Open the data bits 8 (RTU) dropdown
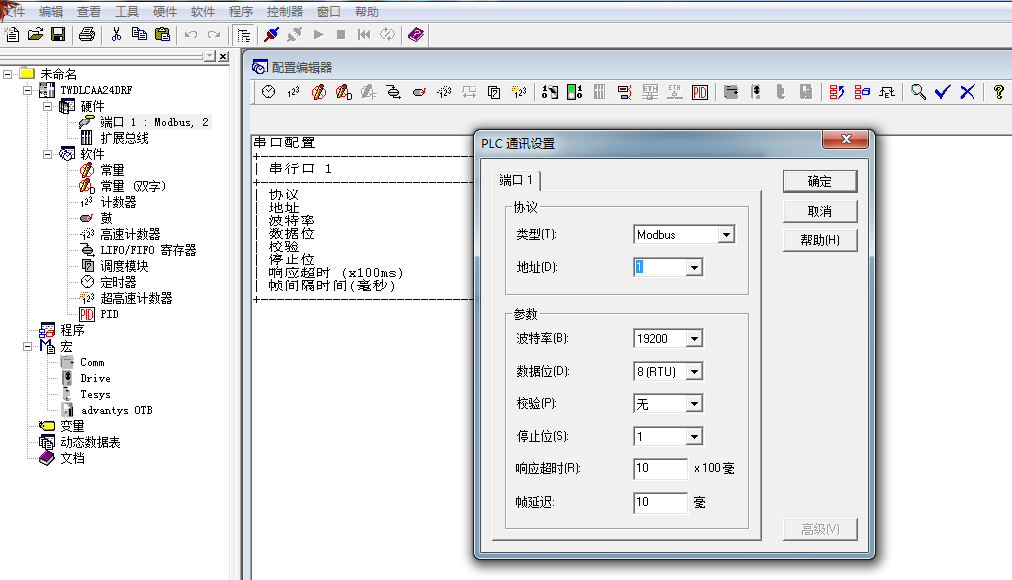This screenshot has height=580, width=1012. tap(694, 372)
